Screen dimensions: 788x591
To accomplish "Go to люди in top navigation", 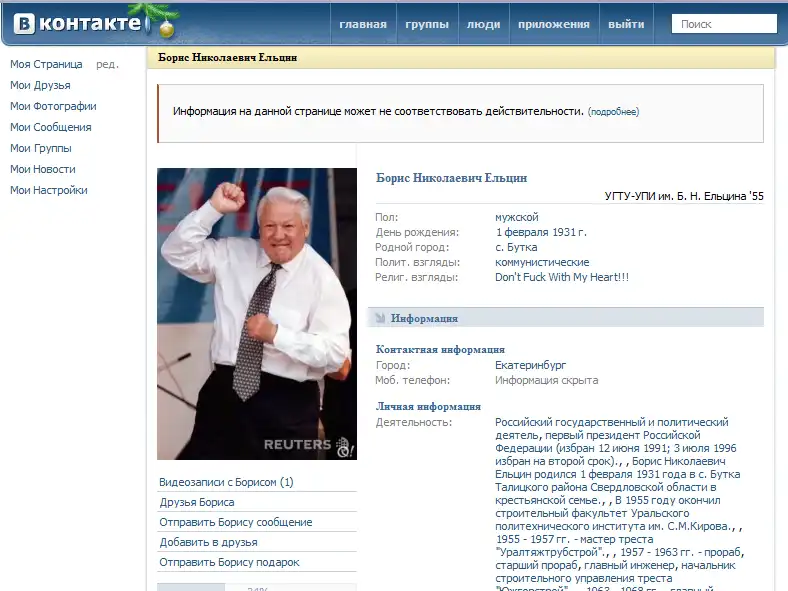I will 483,25.
